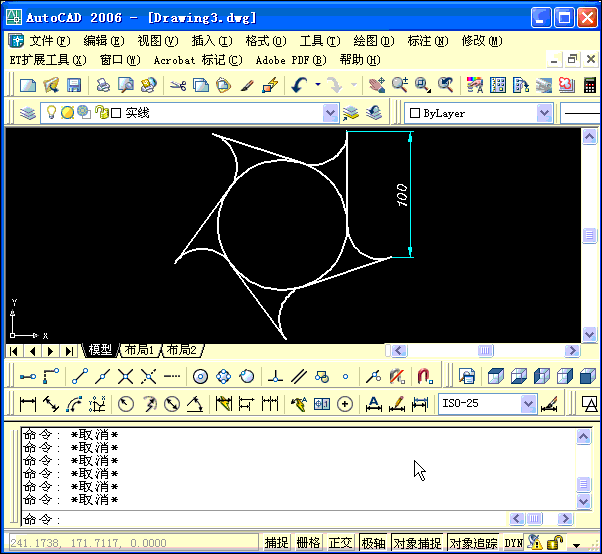Toggle 对象捕捉 object snap in status bar

[x=416, y=543]
